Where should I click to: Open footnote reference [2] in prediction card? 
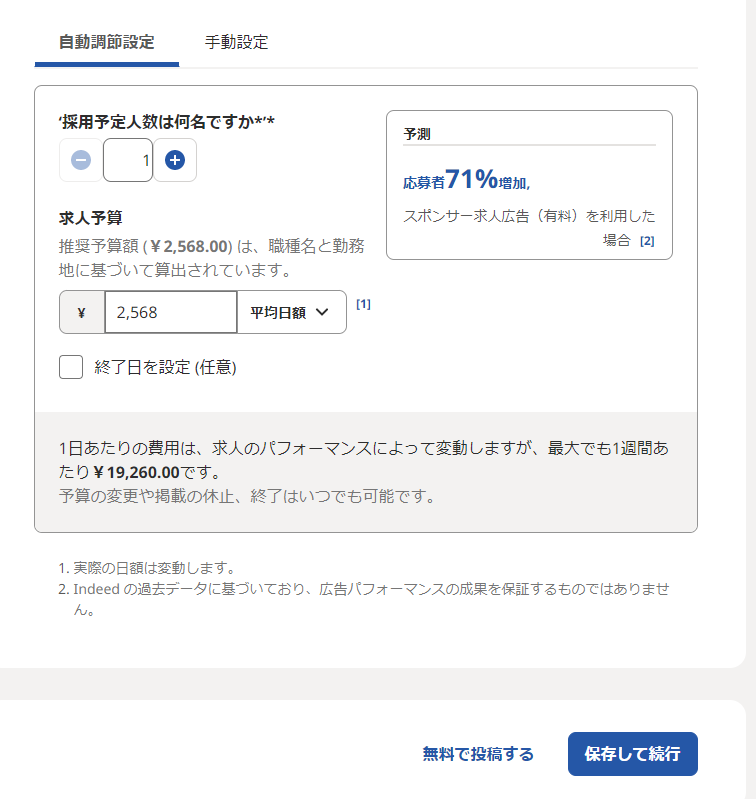pyautogui.click(x=647, y=241)
